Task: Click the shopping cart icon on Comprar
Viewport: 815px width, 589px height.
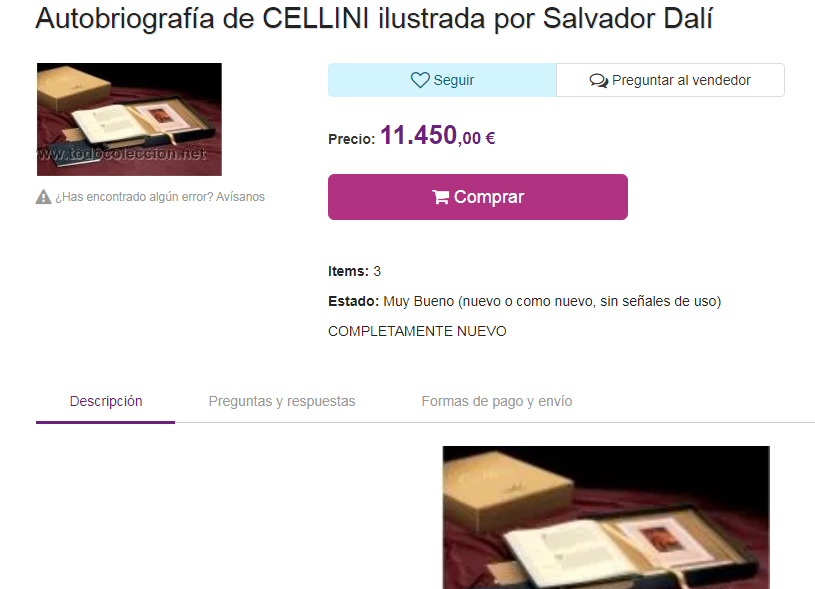Action: coord(440,197)
